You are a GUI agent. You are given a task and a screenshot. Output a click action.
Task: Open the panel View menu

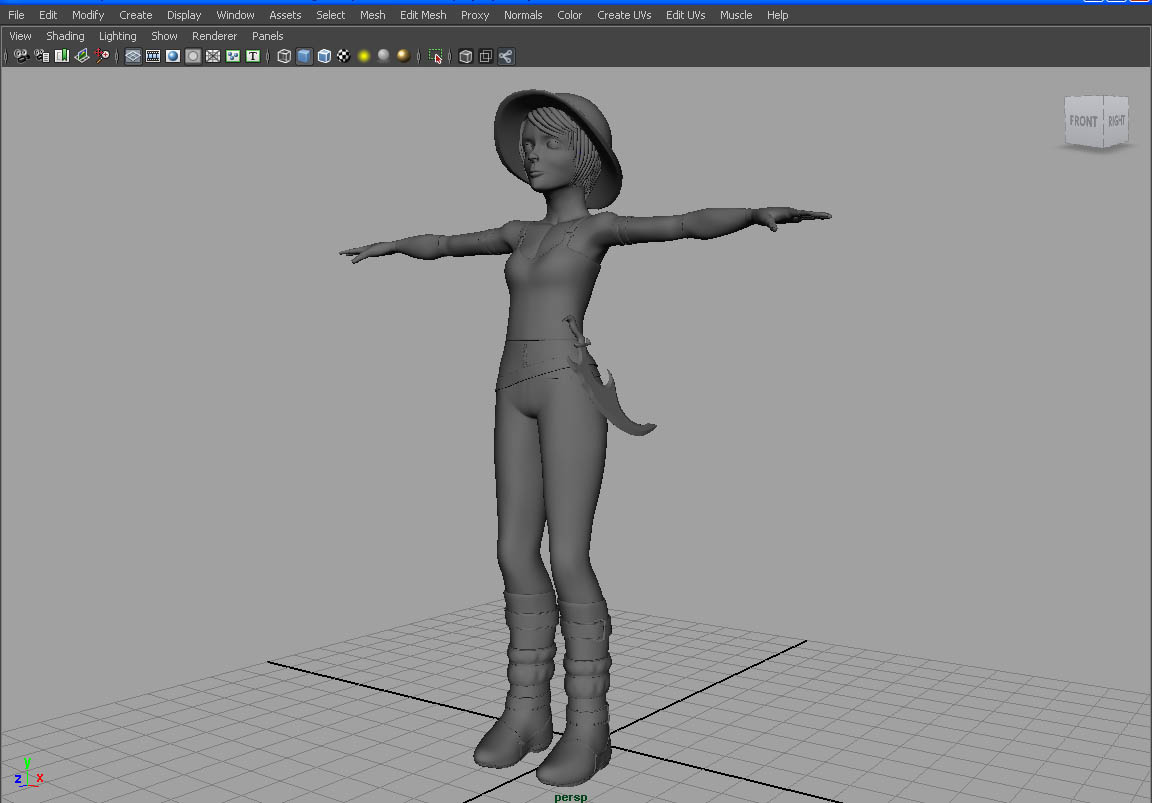point(20,36)
